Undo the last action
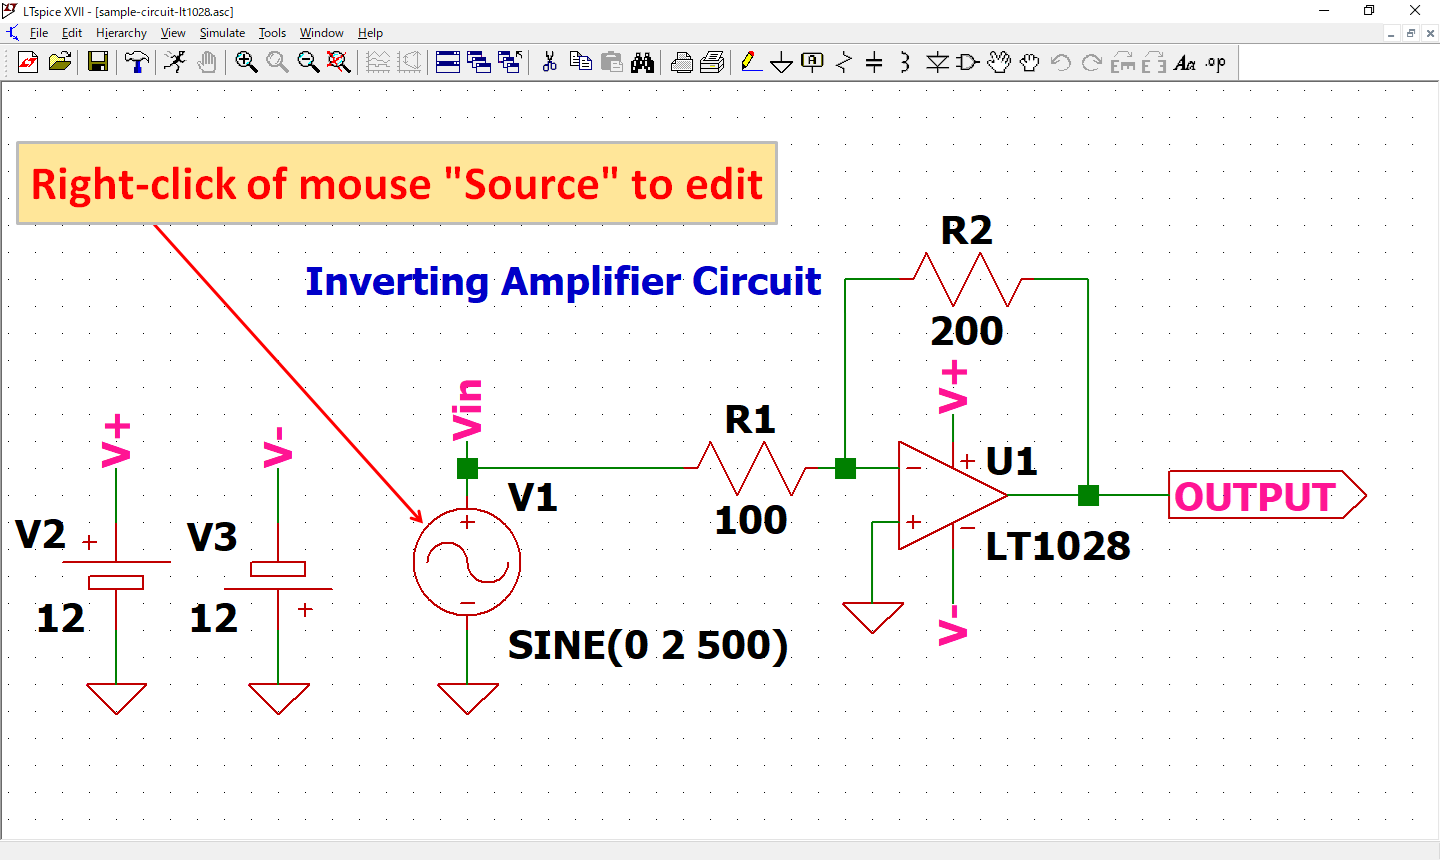Viewport: 1440px width, 860px height. click(x=1058, y=62)
